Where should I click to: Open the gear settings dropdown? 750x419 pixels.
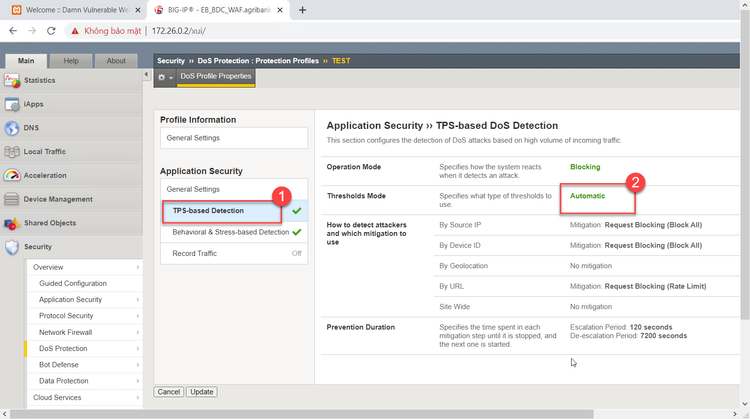(164, 77)
